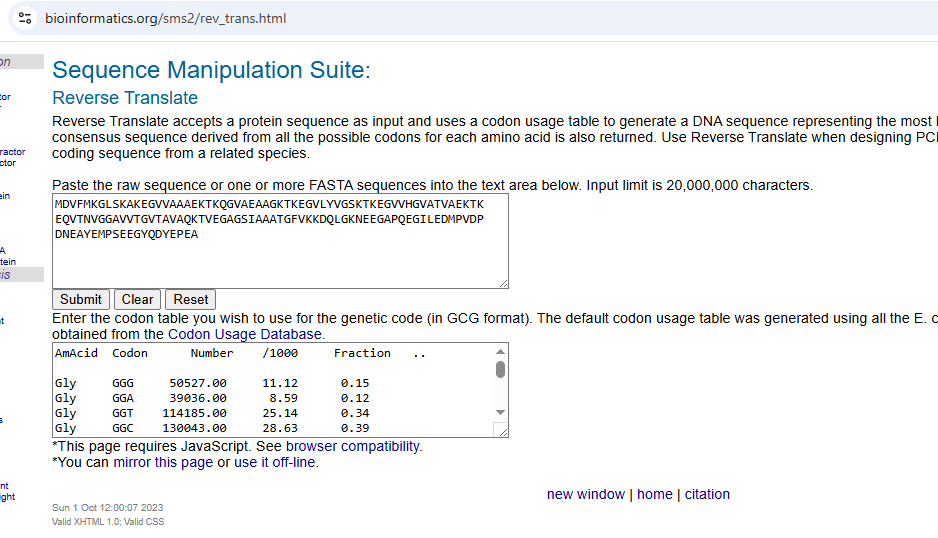The image size is (938, 538).
Task: Click resize handle of protein sequence box
Action: [502, 282]
